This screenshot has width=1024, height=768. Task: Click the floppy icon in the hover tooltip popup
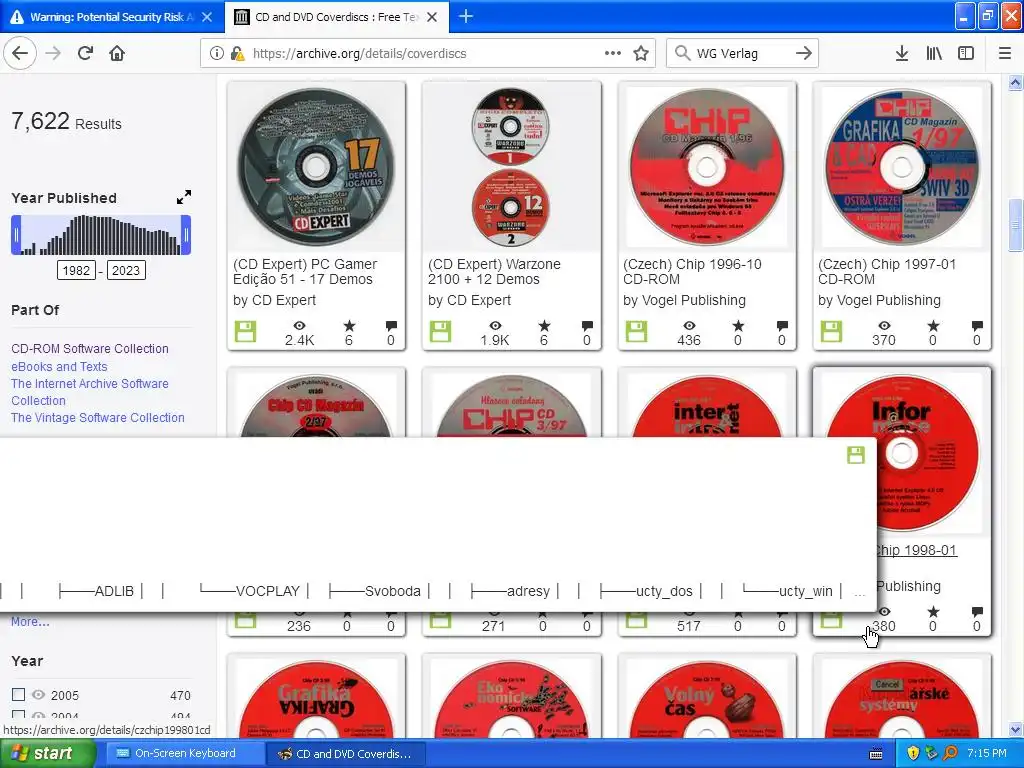(856, 455)
